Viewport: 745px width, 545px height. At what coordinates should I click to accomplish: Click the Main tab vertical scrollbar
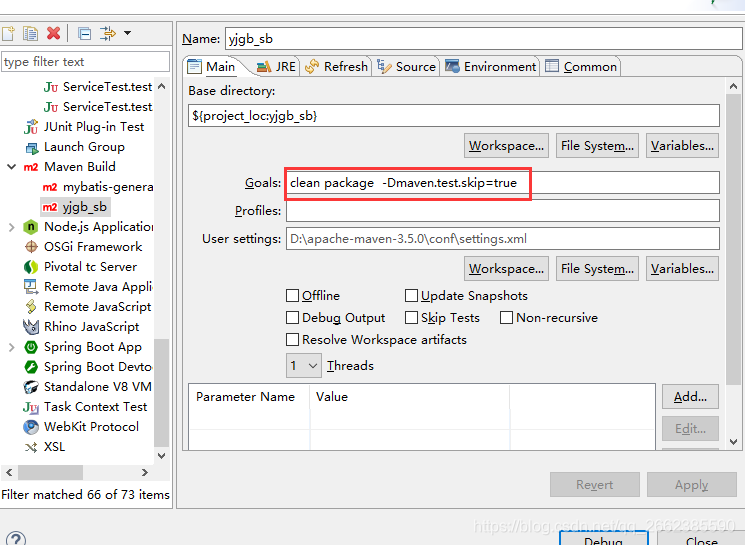click(x=733, y=238)
